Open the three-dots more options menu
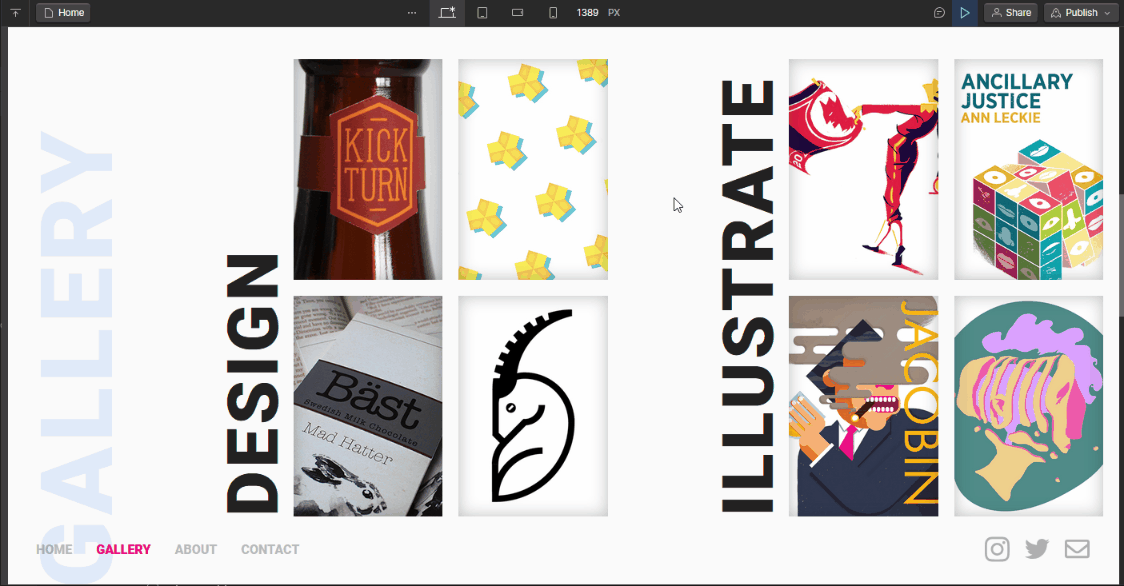 (411, 13)
